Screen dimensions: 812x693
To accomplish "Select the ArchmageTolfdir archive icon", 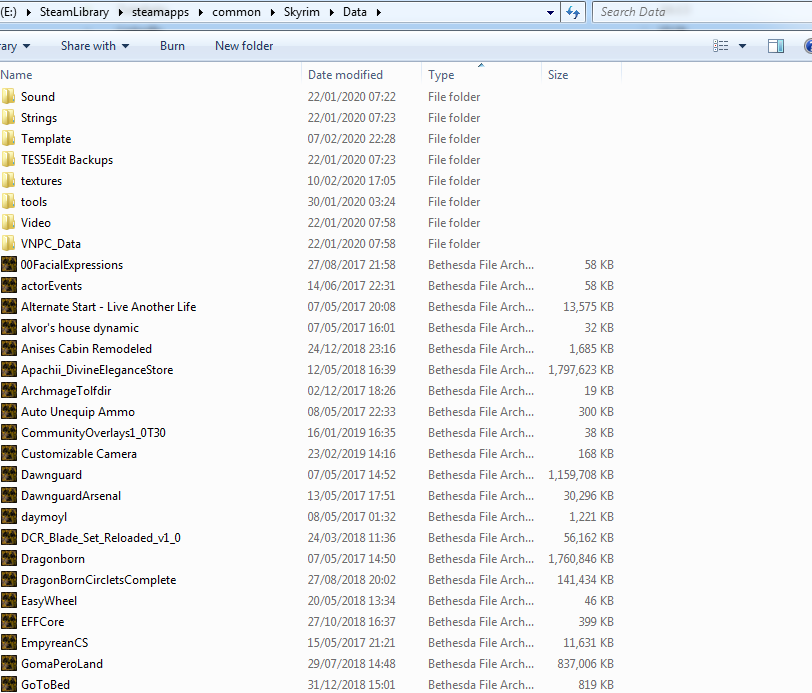I will 9,391.
